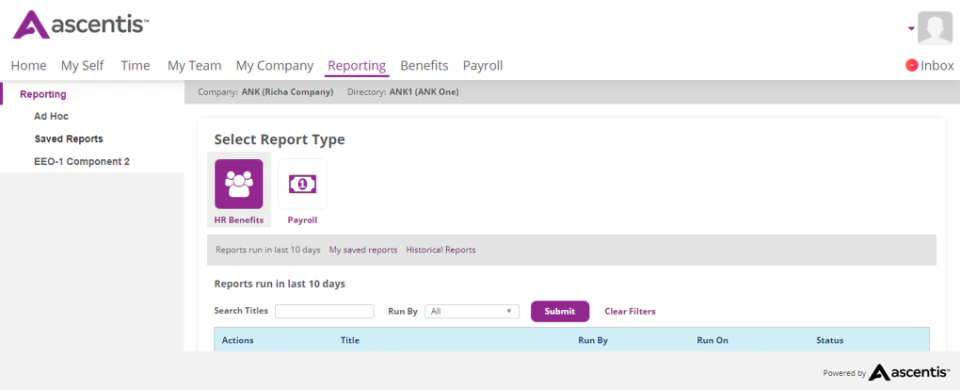Viewport: 960px width, 390px height.
Task: Click the Submit button
Action: point(560,311)
